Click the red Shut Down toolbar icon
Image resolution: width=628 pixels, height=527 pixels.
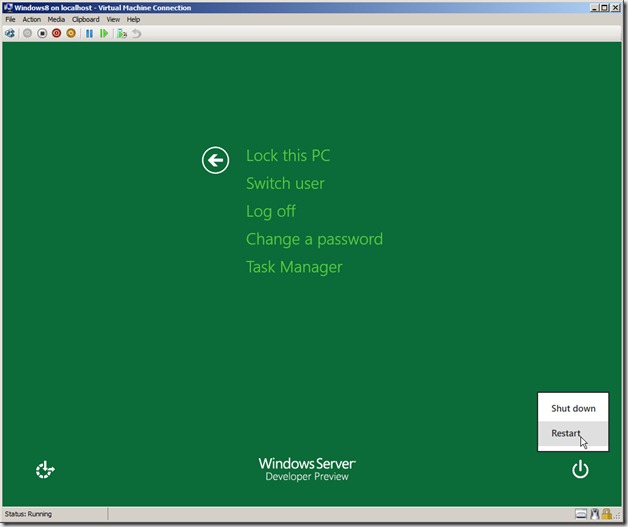point(56,34)
